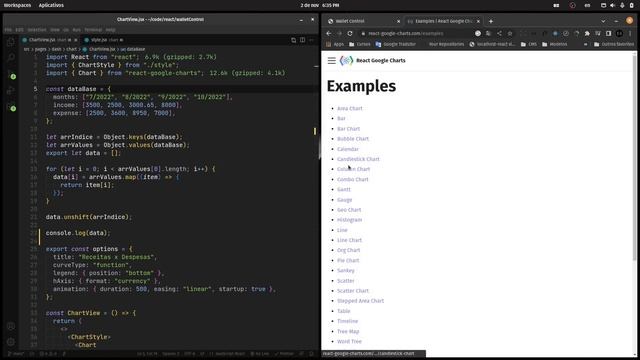The height and width of the screenshot is (360, 640).
Task: Switch to ChartView.jsx editor tab
Action: [x=49, y=40]
